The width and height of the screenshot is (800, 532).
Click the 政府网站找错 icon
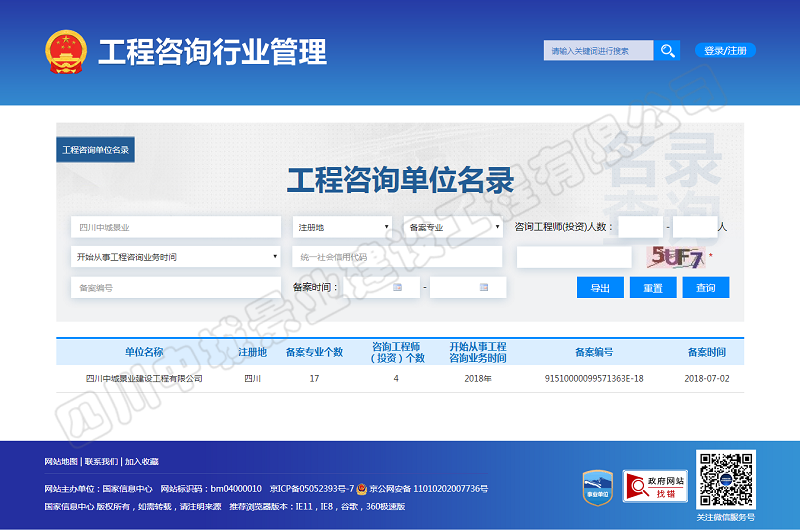[655, 486]
